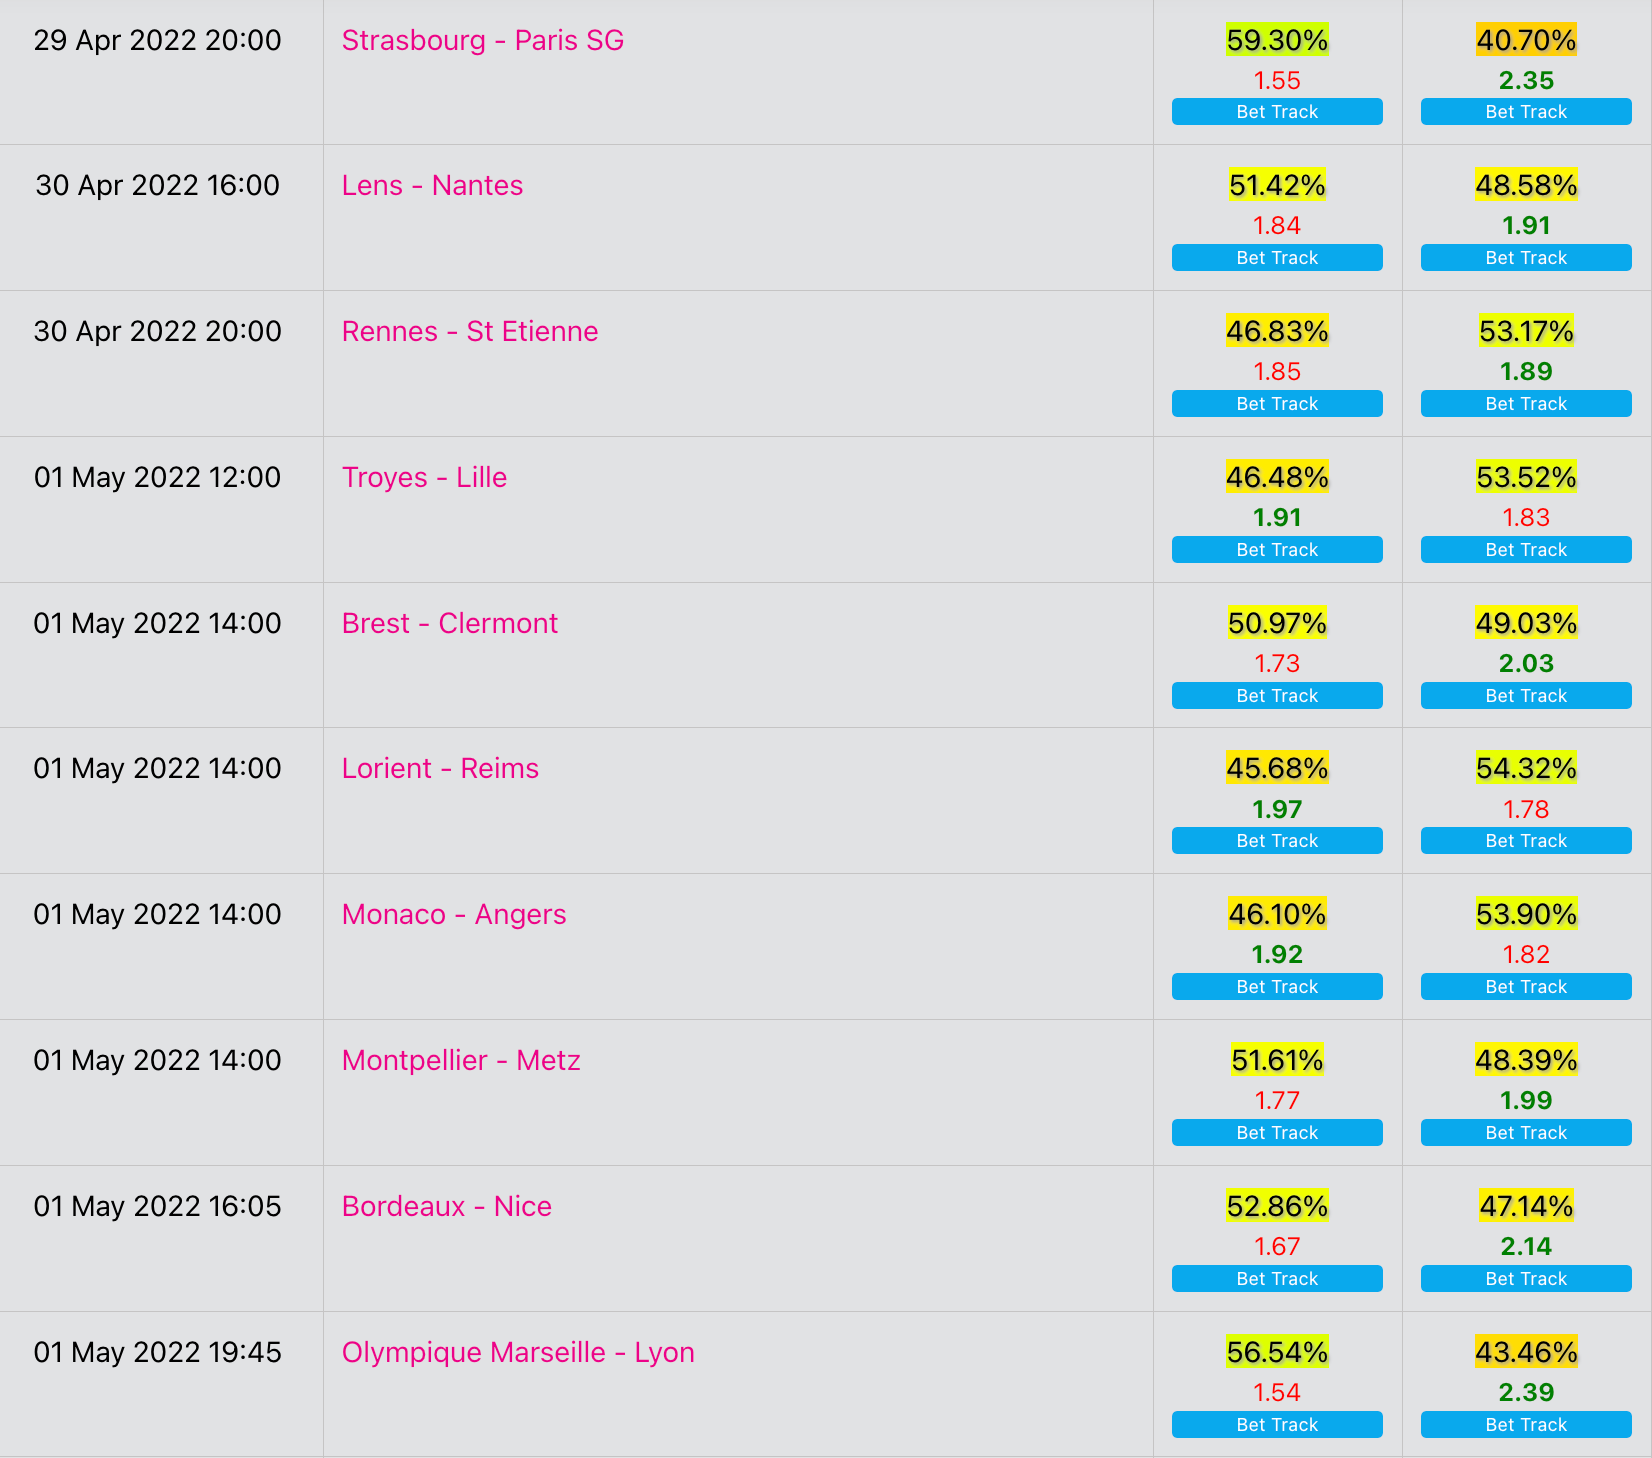Image resolution: width=1652 pixels, height=1458 pixels.
Task: Open the Montpellier - Metz match link
Action: click(461, 1060)
